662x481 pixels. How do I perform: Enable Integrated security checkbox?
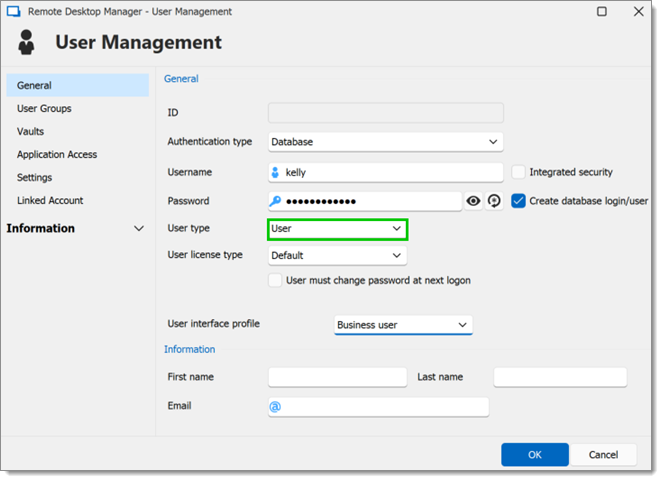[x=518, y=172]
